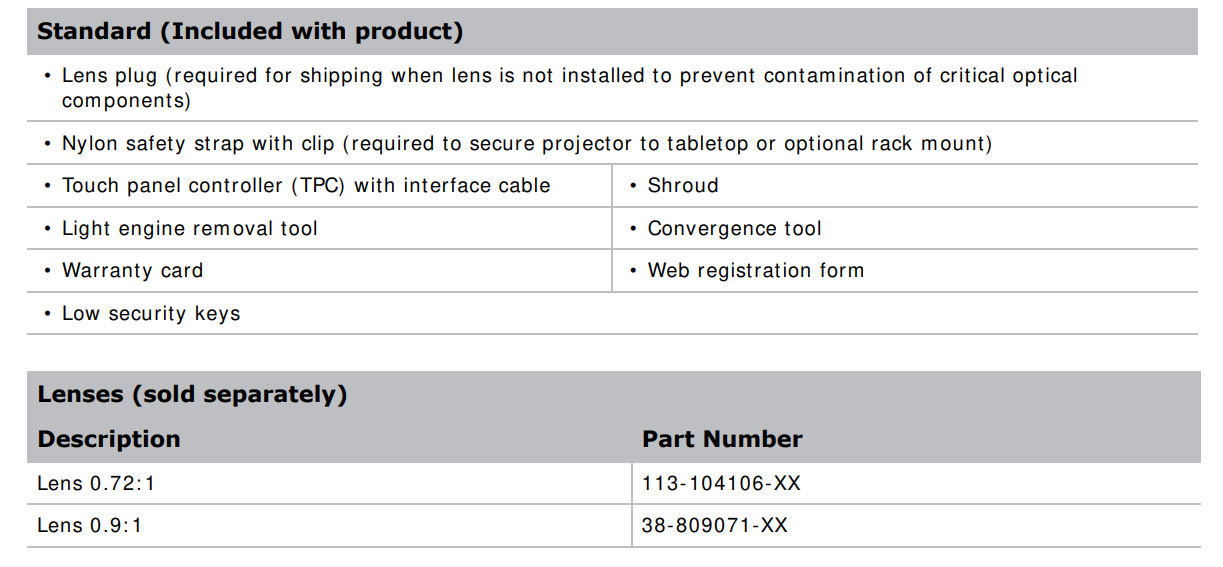
Task: Click the Description column header
Action: [x=109, y=439]
